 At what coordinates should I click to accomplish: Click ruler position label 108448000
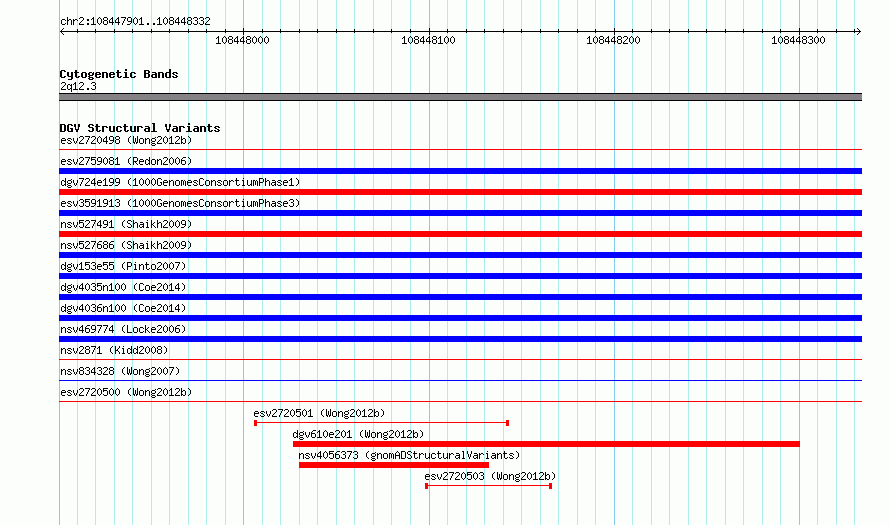pyautogui.click(x=242, y=40)
